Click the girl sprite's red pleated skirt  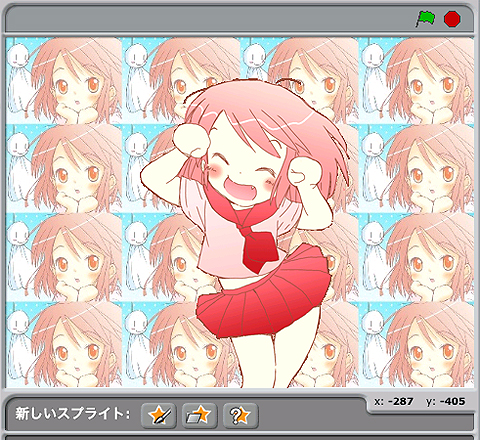pos(263,297)
